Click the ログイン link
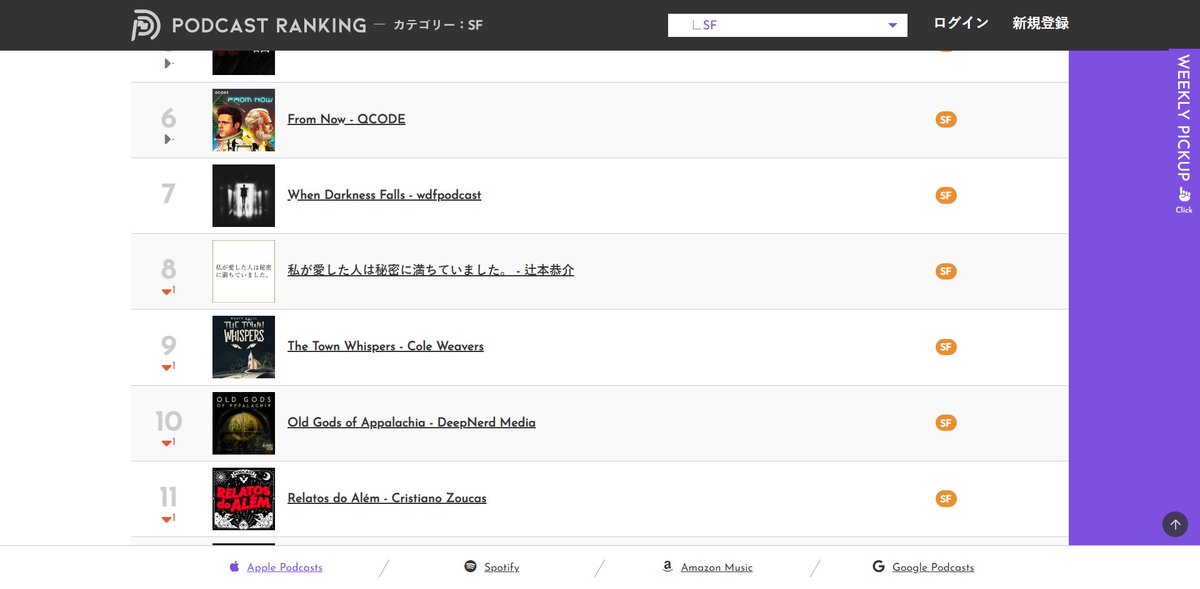 pyautogui.click(x=961, y=23)
